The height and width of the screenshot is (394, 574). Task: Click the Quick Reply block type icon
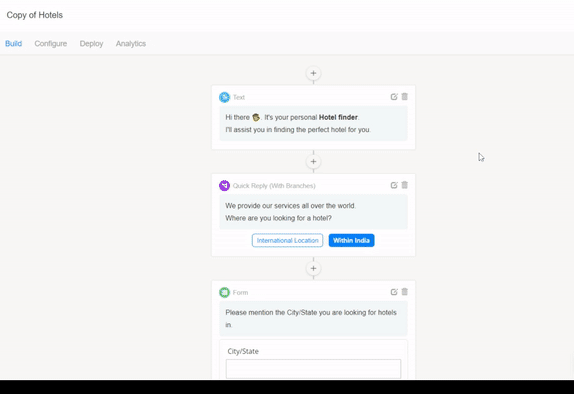coord(224,186)
